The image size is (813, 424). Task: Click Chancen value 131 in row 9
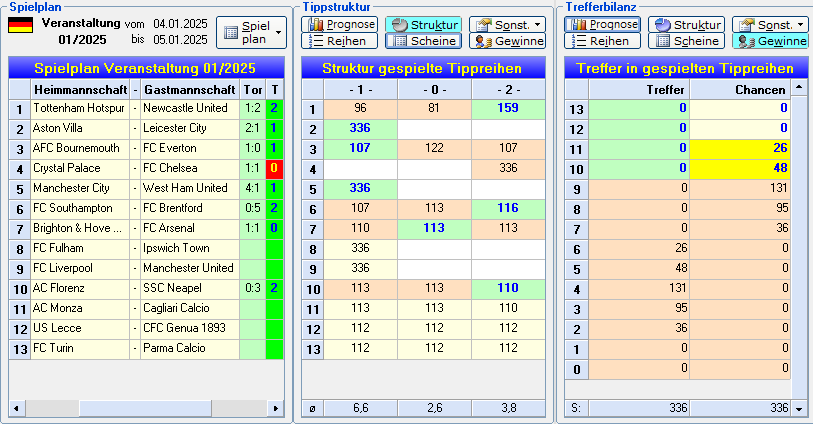[740, 189]
